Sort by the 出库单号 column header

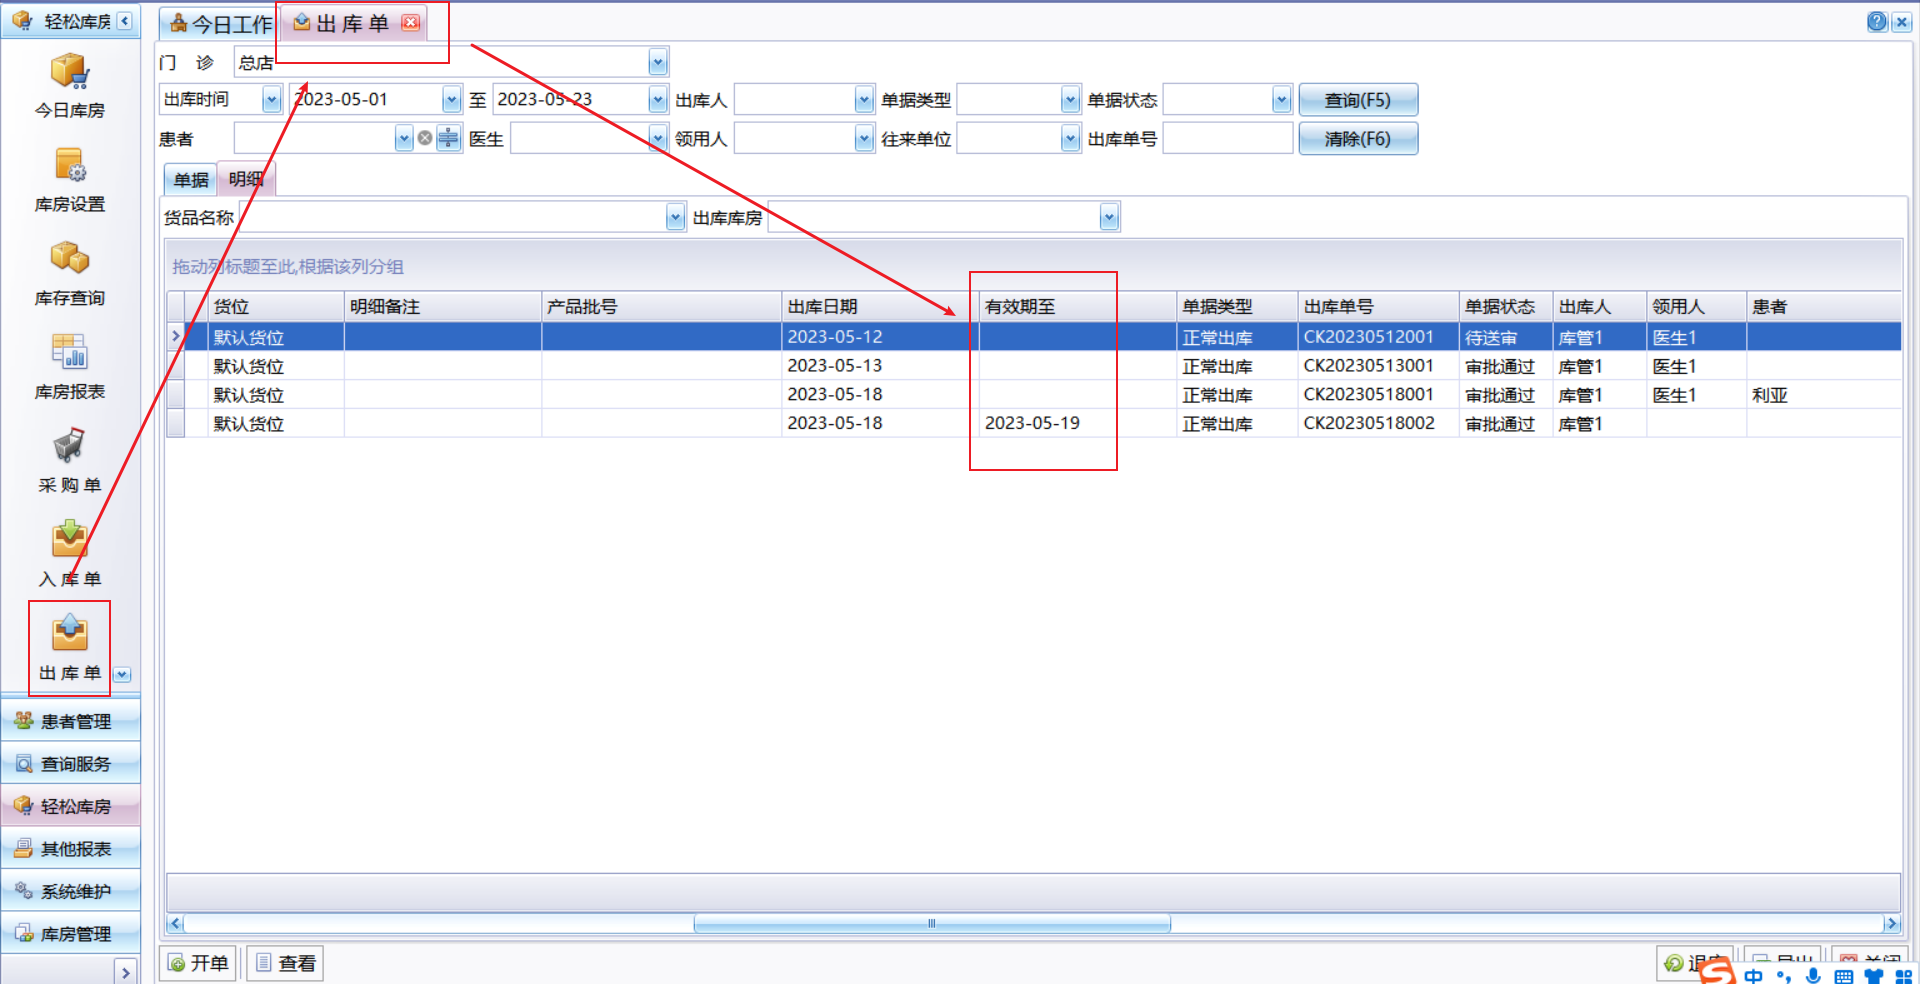tap(1378, 307)
